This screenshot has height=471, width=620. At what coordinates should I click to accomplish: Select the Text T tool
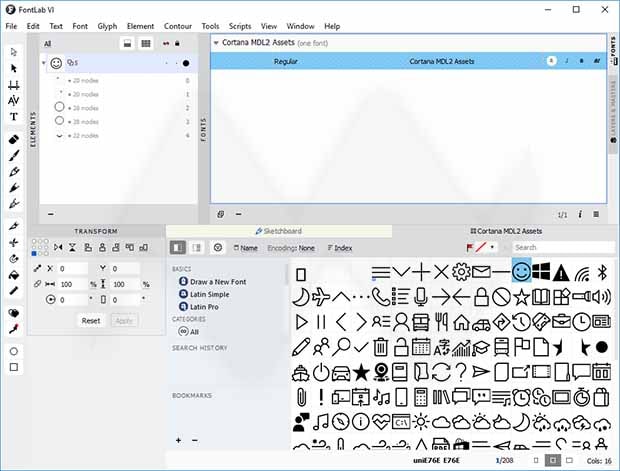(x=13, y=117)
